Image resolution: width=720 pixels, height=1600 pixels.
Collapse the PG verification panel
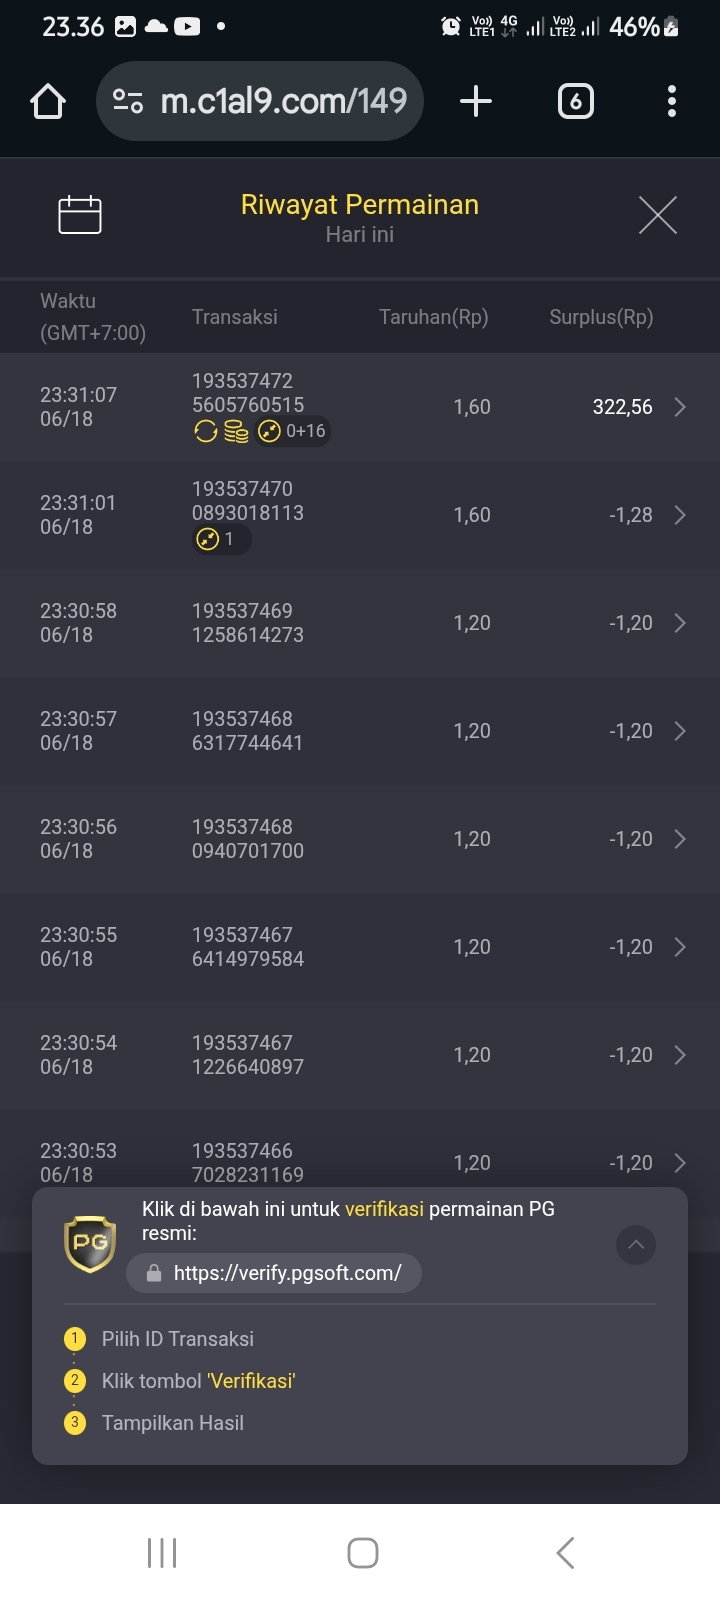pos(636,1245)
